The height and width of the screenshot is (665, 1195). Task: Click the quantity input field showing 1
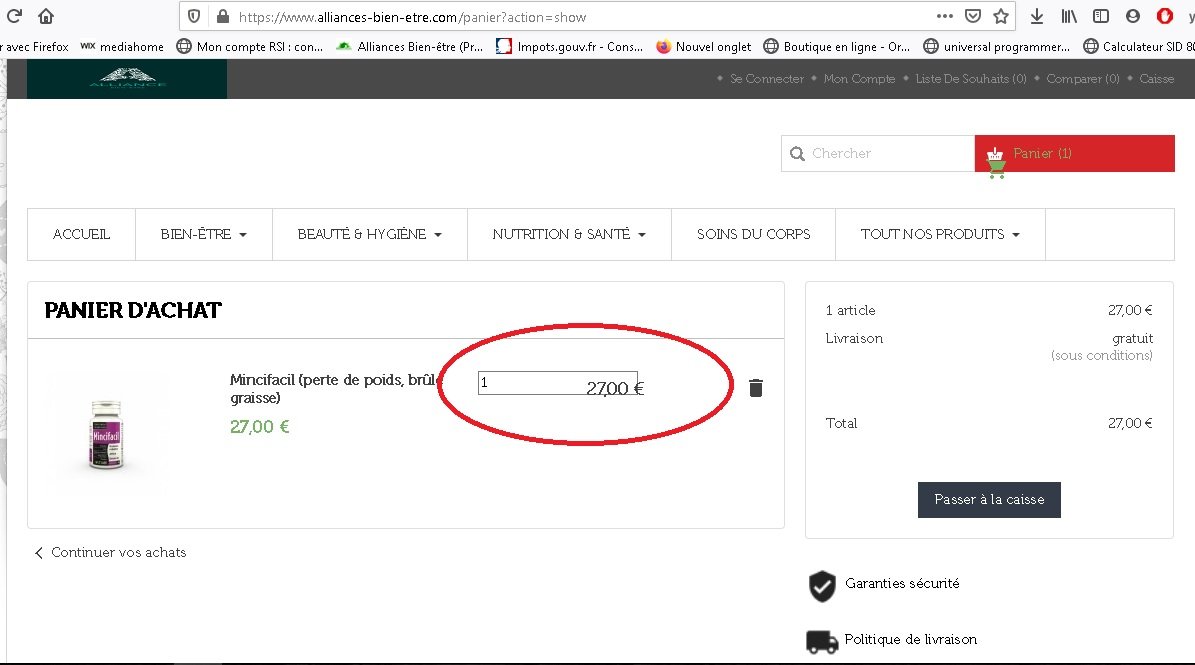557,383
